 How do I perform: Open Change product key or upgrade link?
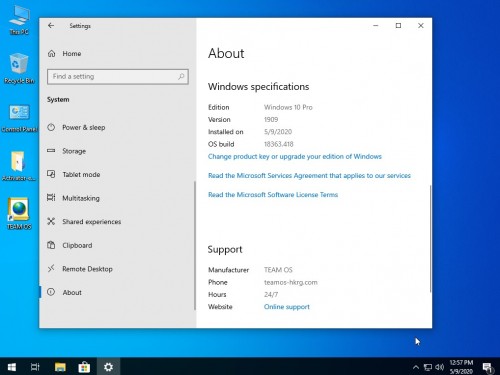pyautogui.click(x=295, y=156)
